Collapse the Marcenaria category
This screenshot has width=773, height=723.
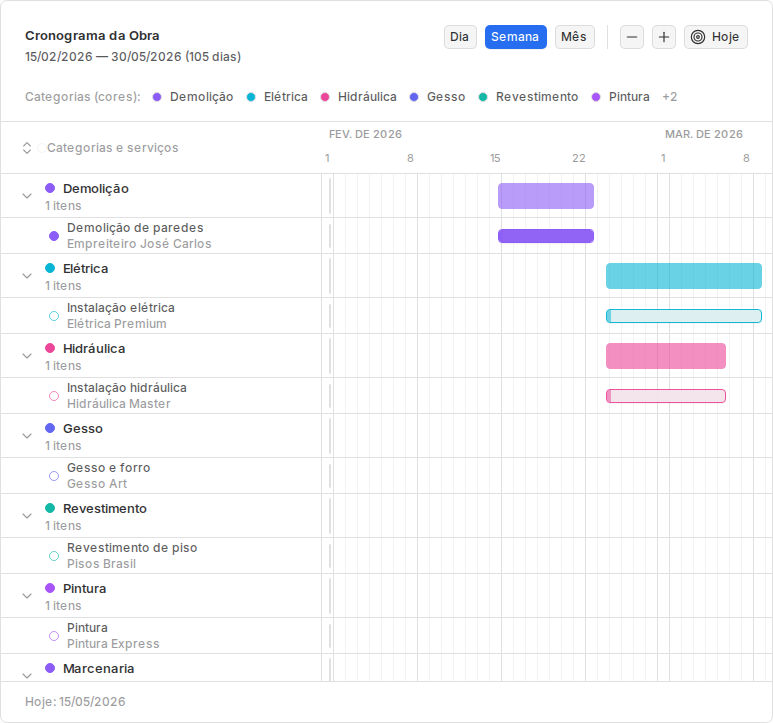click(27, 676)
